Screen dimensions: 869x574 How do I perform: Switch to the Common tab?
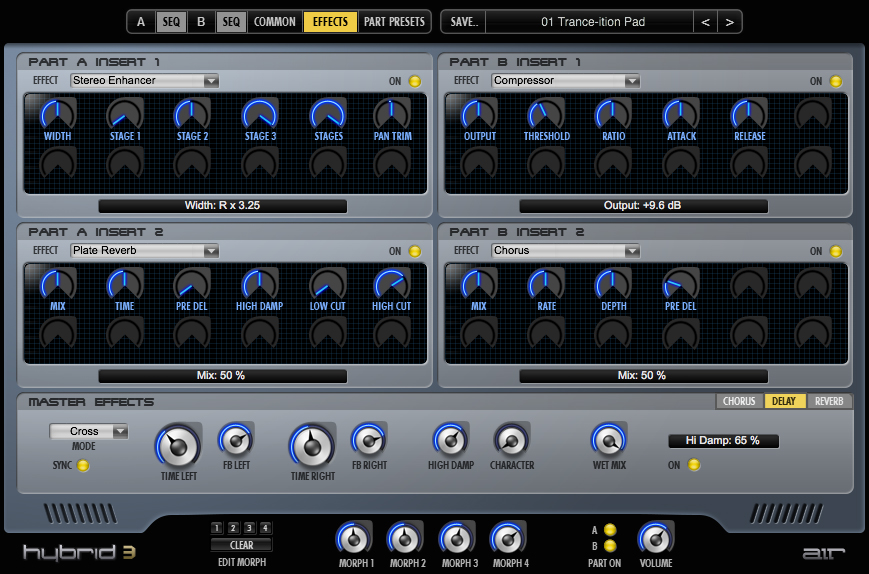(x=275, y=21)
